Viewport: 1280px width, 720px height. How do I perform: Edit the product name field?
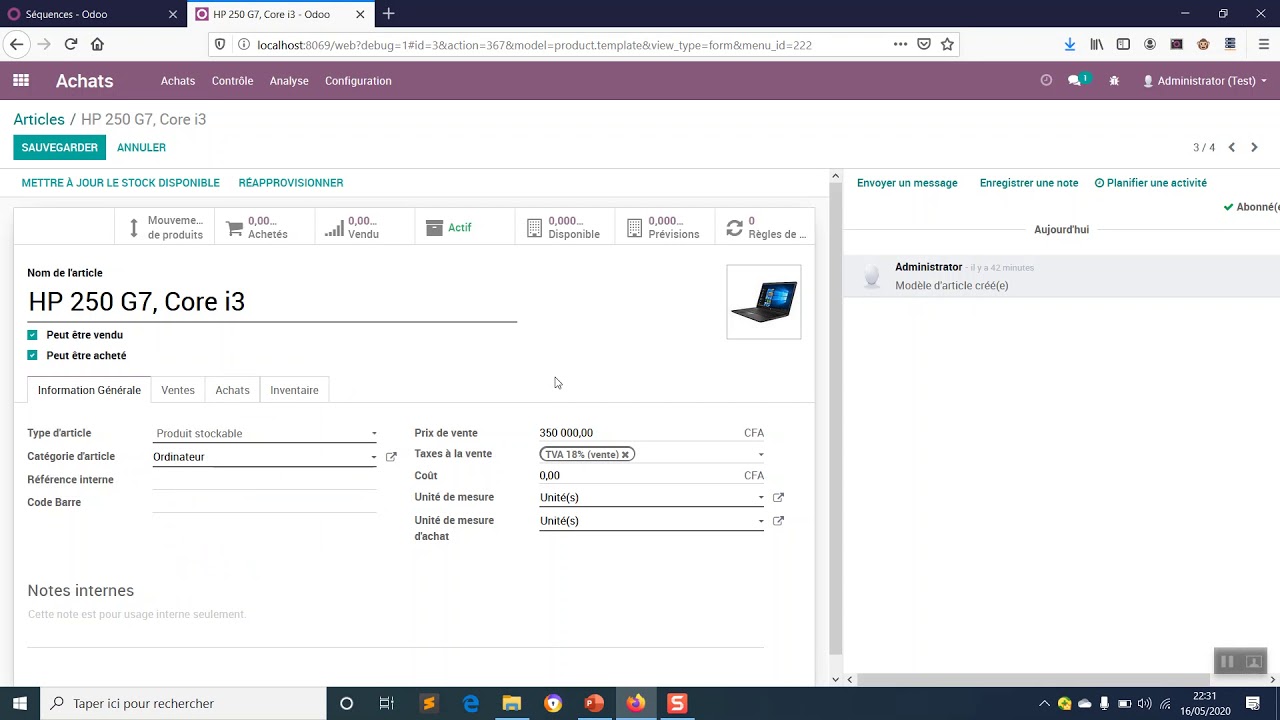click(x=272, y=302)
